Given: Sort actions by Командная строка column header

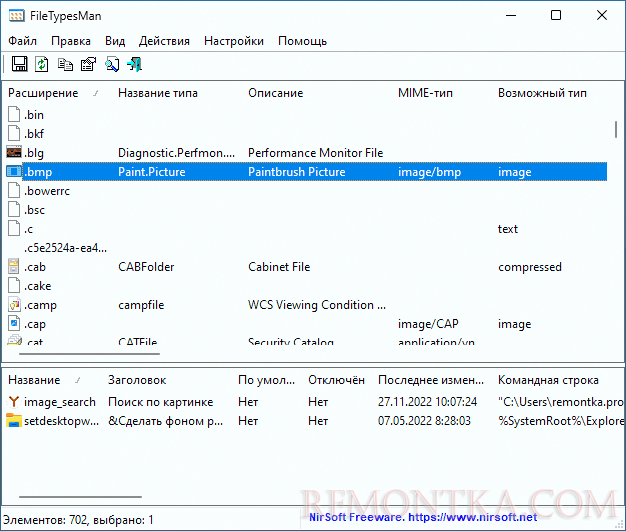Looking at the screenshot, I should 548,380.
